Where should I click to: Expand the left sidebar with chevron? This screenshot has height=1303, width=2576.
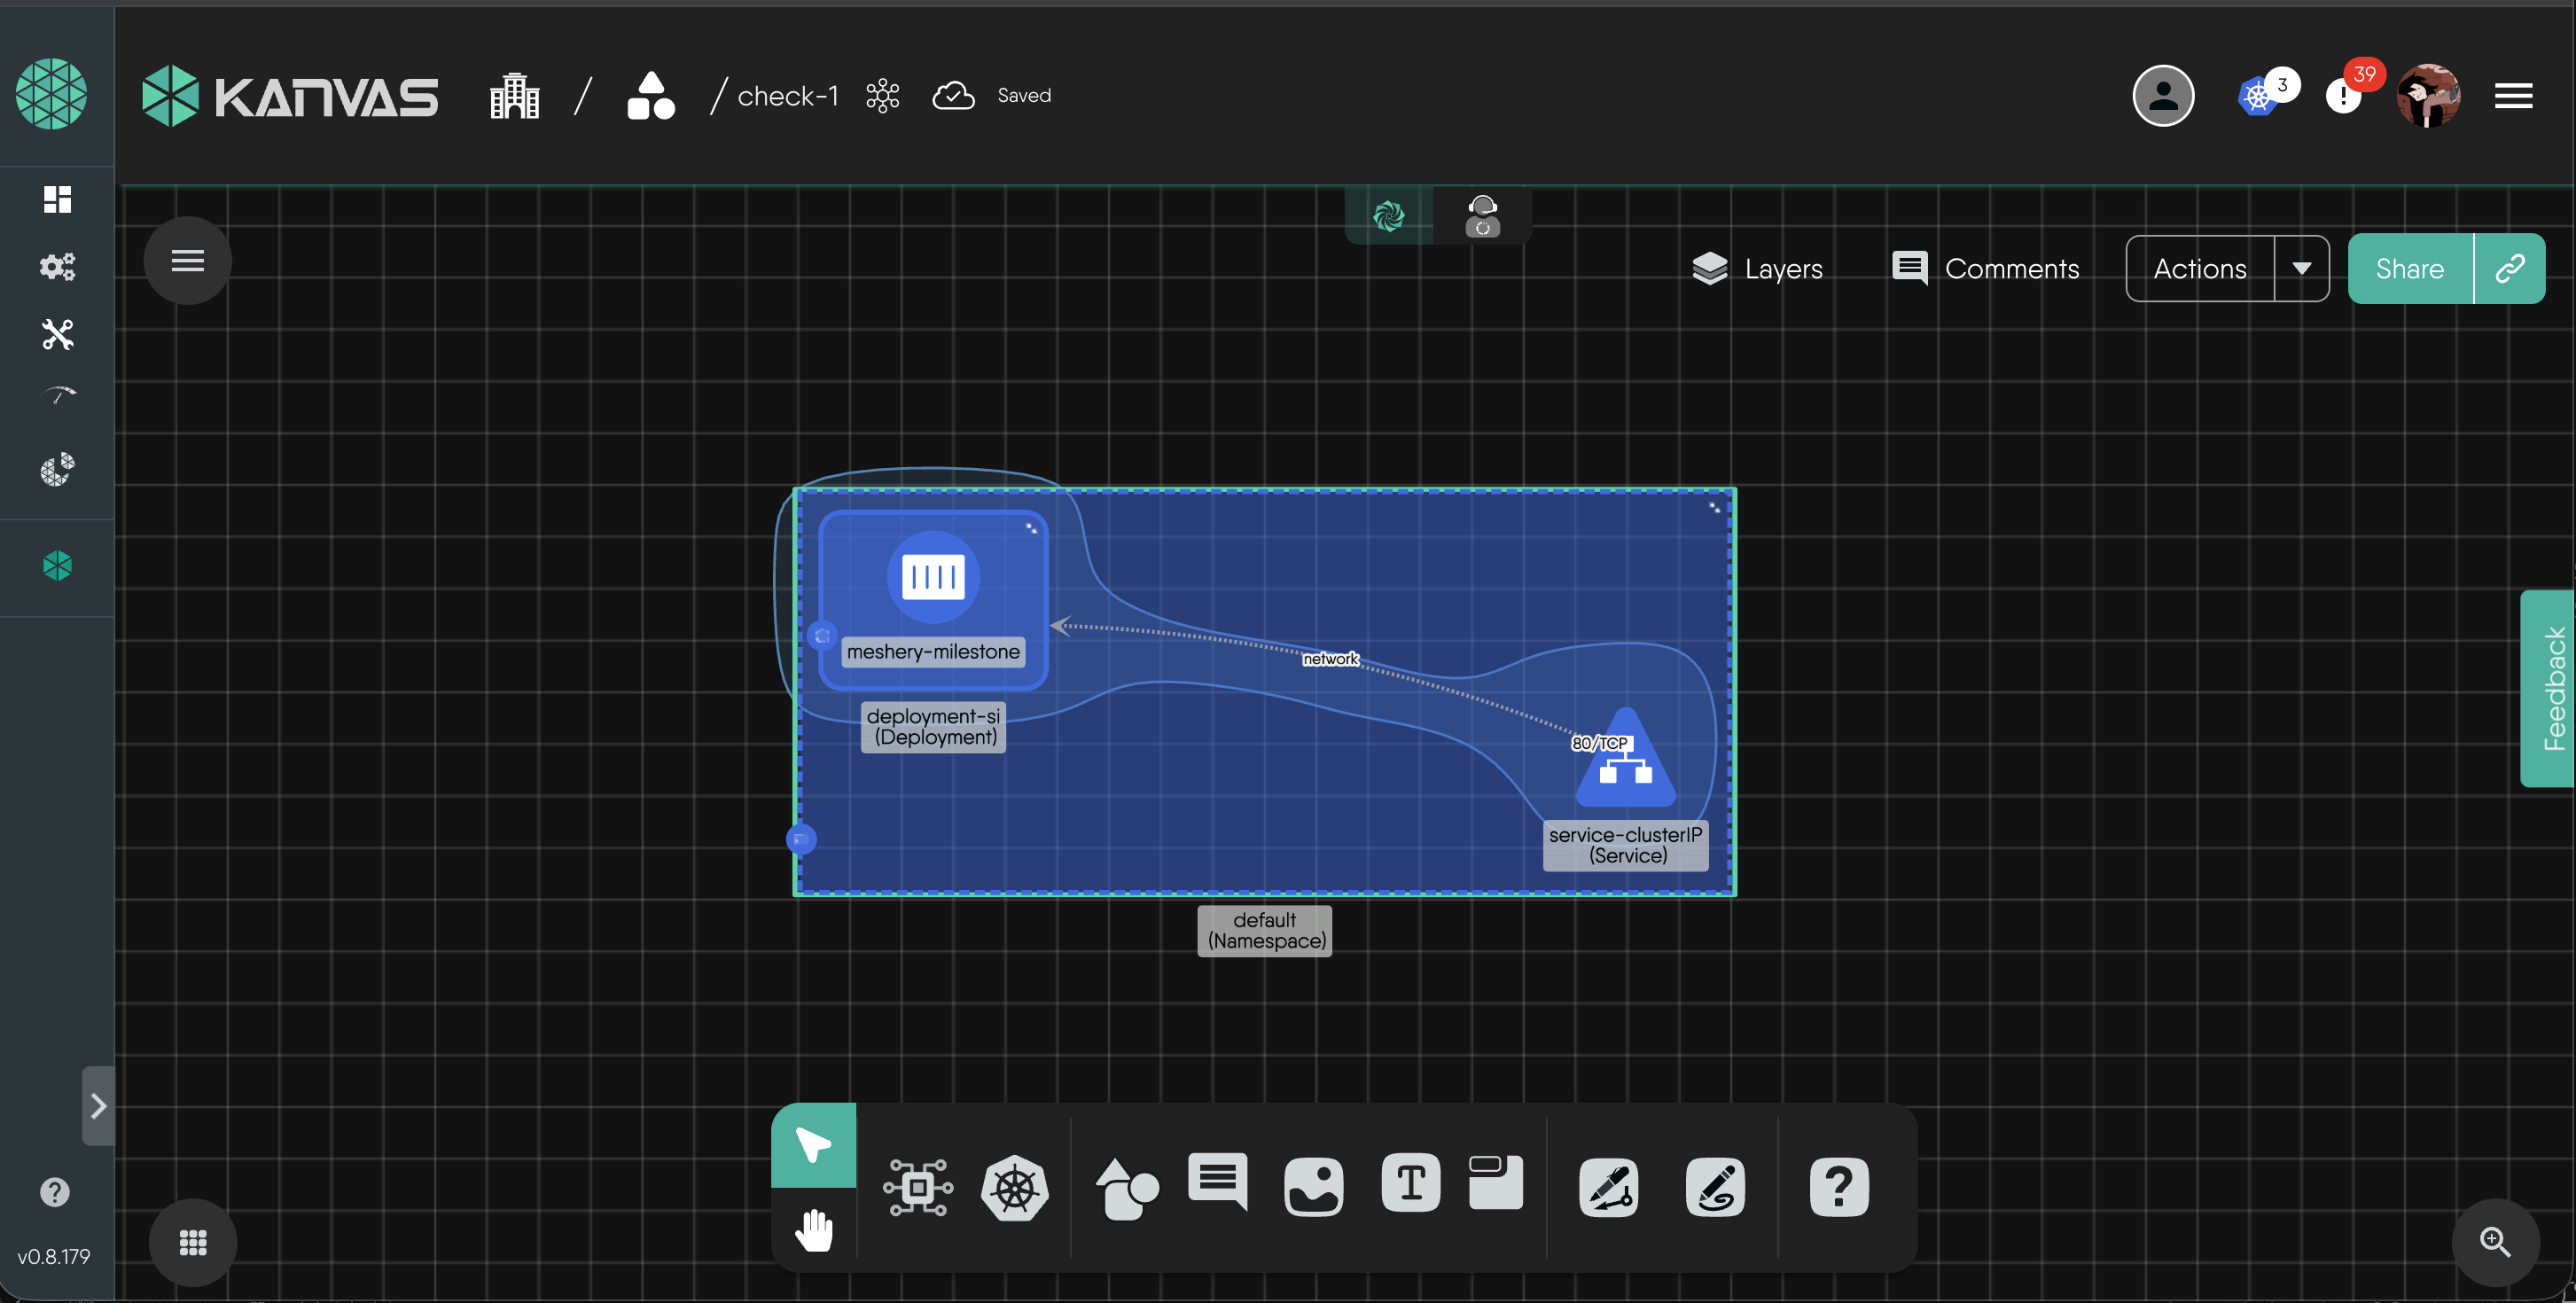(98, 1106)
